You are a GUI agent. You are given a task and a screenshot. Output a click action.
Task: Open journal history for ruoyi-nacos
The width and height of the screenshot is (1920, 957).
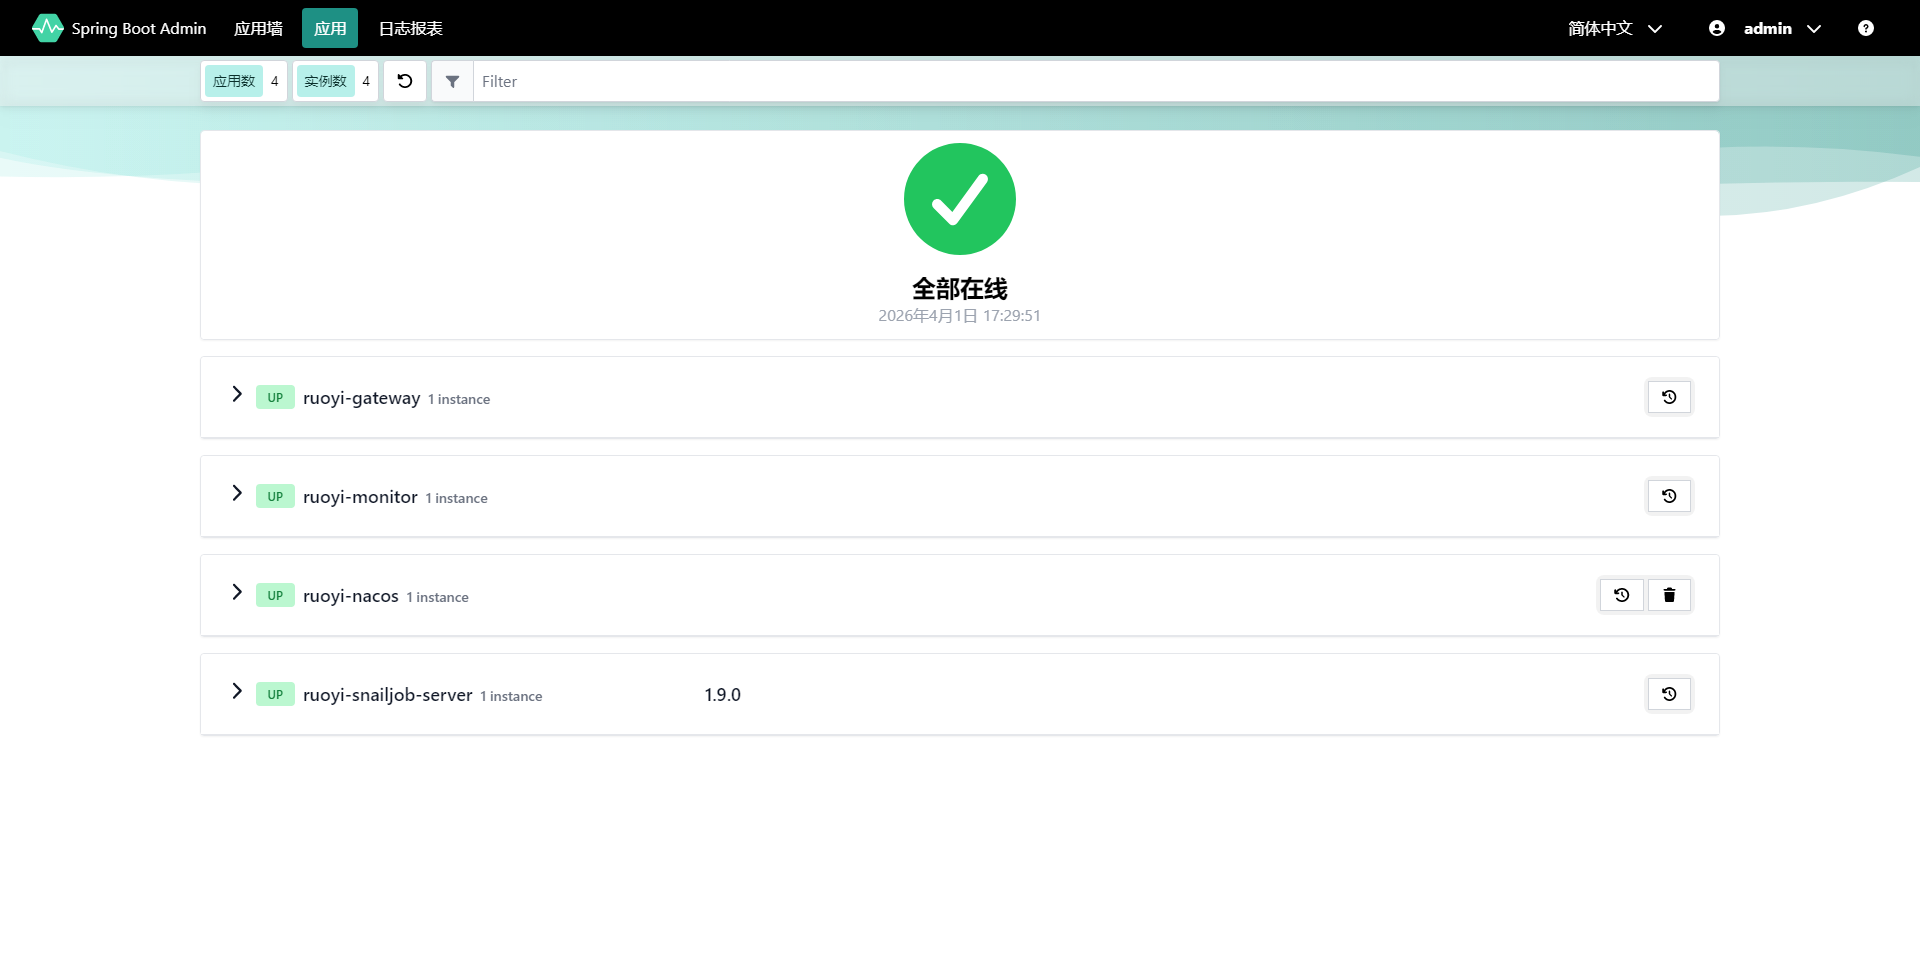pos(1621,595)
